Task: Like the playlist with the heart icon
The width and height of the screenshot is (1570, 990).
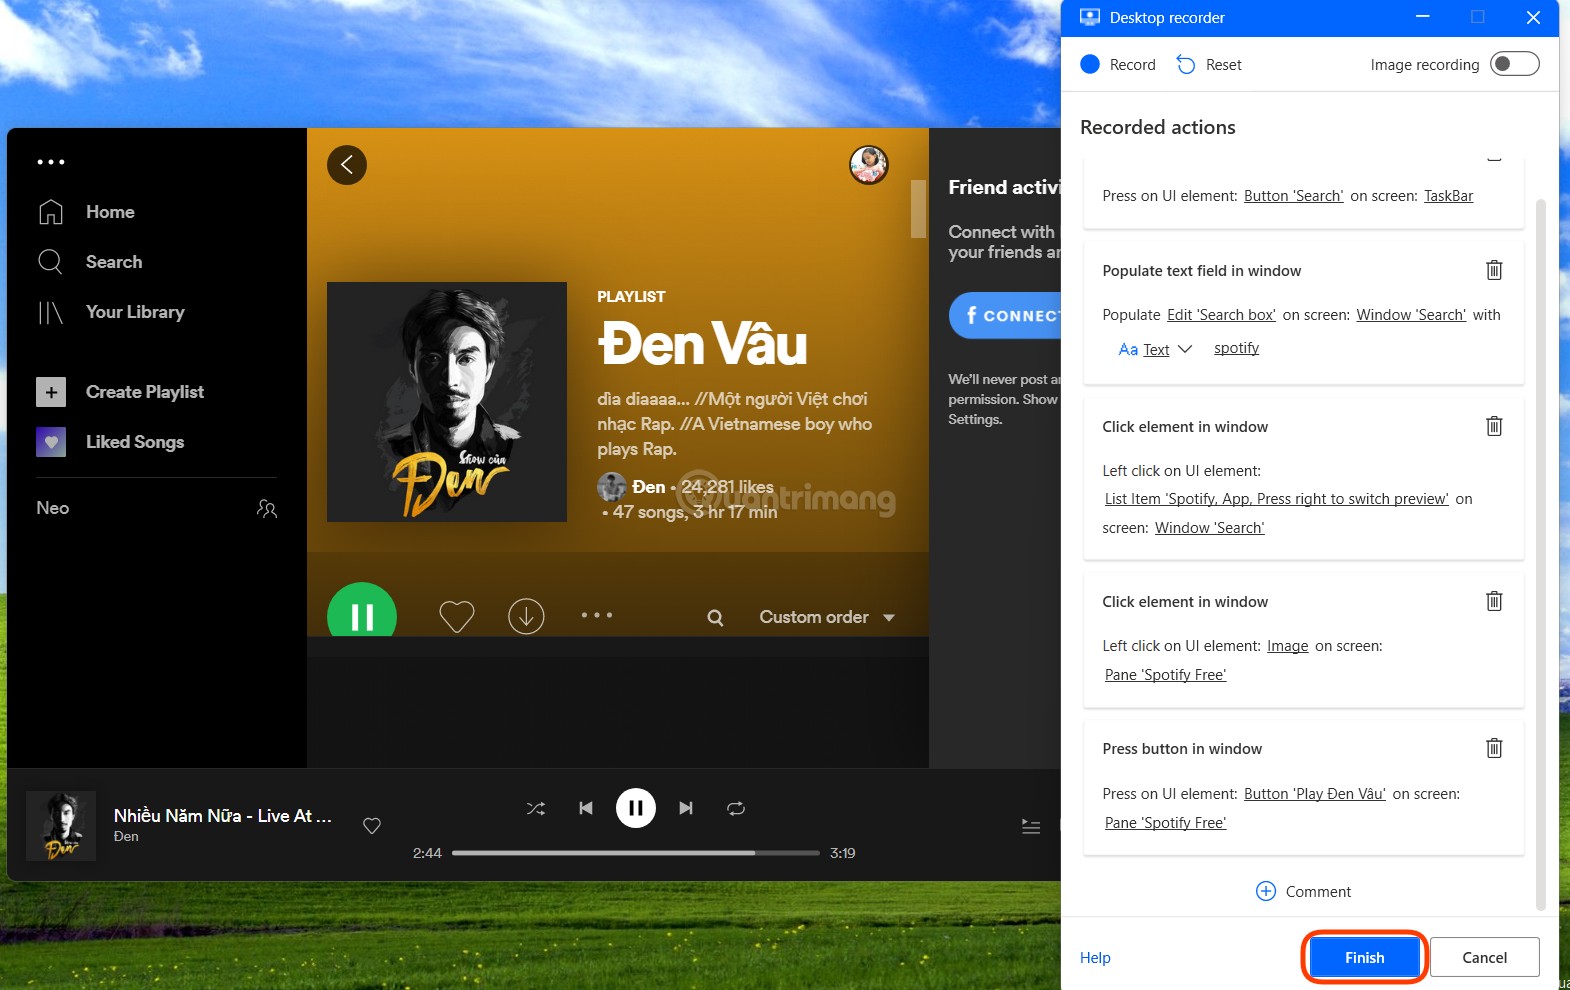Action: [x=457, y=616]
